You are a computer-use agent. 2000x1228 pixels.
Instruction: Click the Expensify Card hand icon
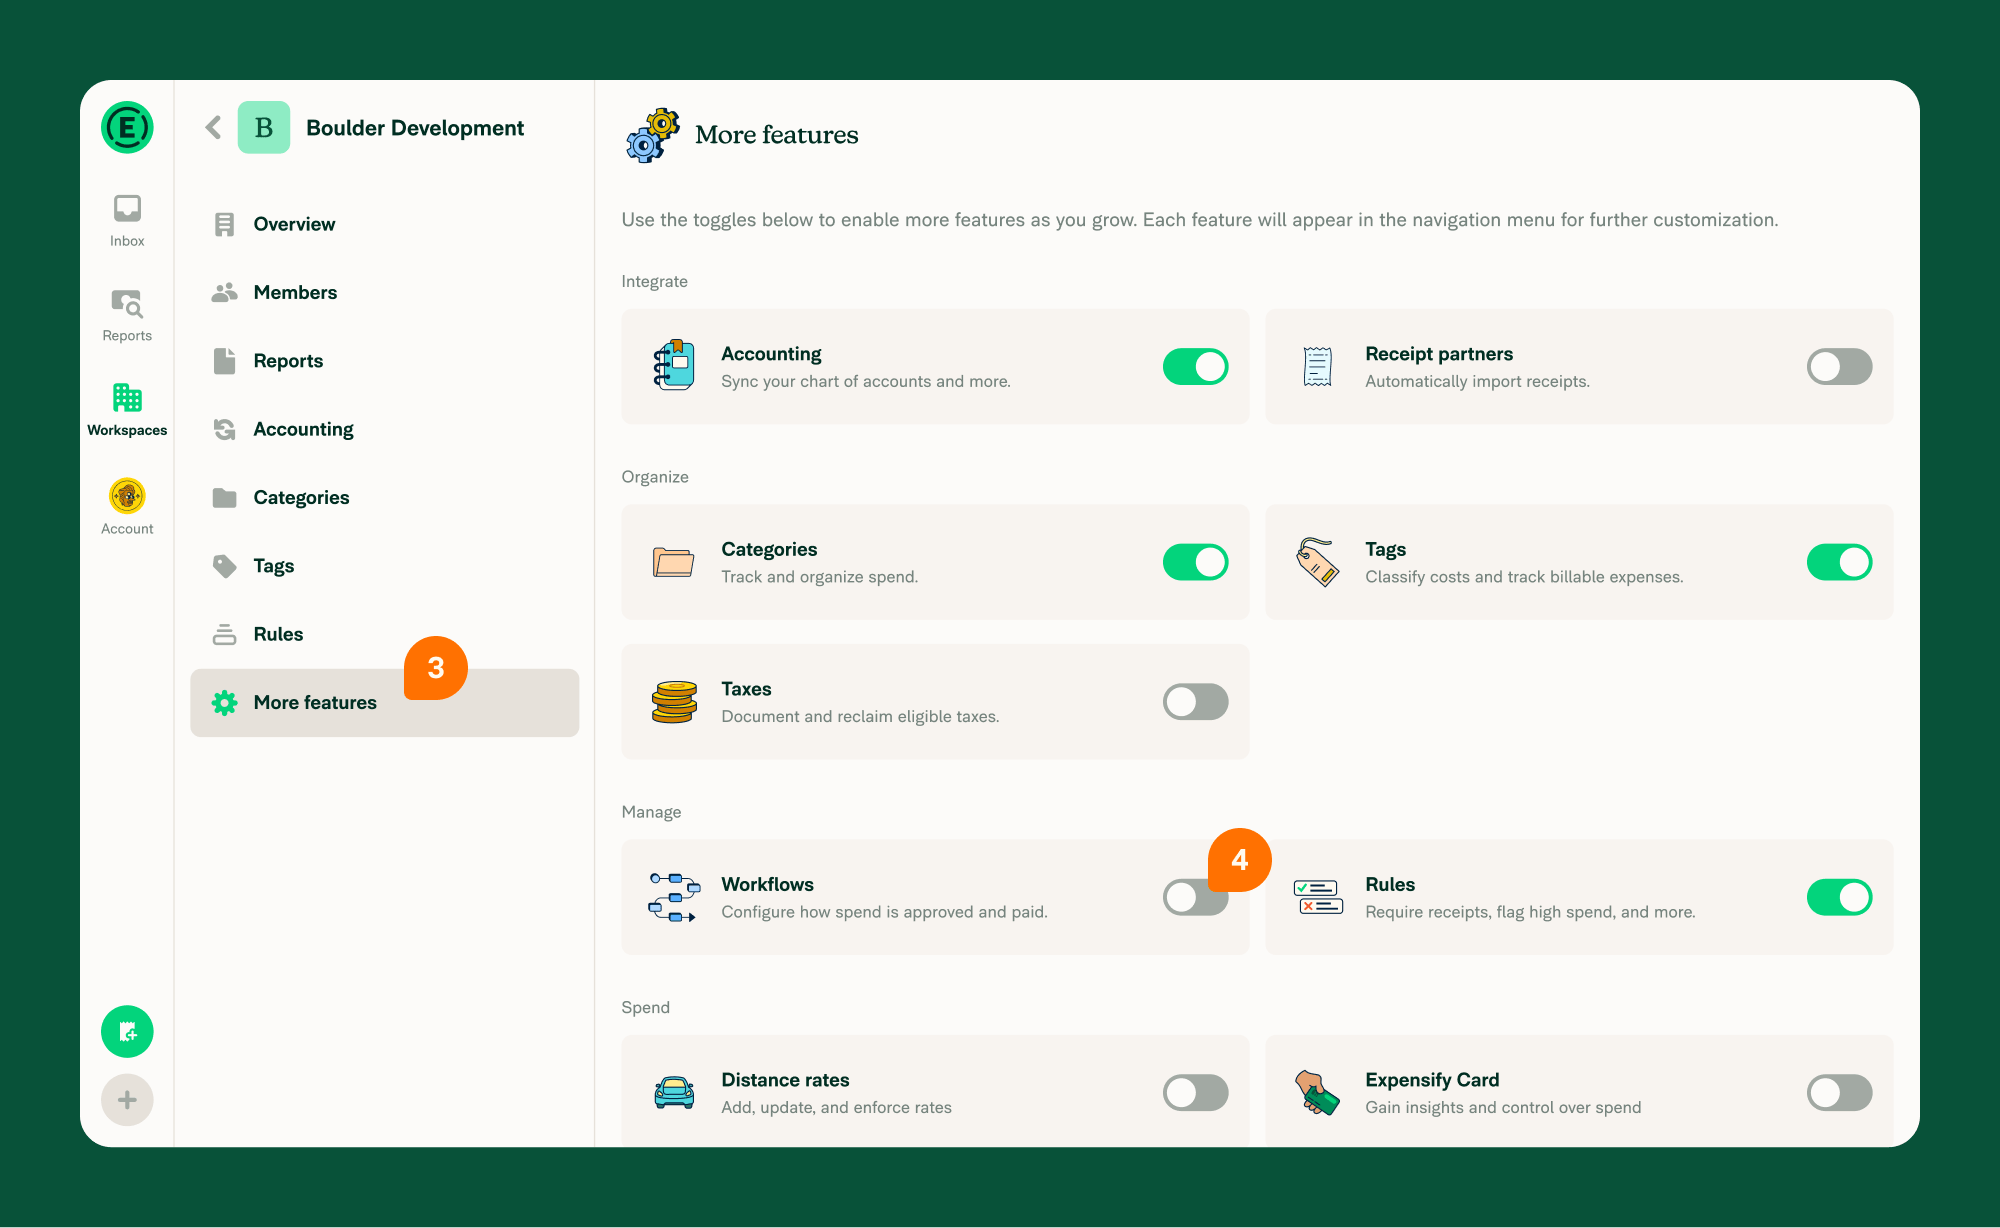pos(1318,1092)
